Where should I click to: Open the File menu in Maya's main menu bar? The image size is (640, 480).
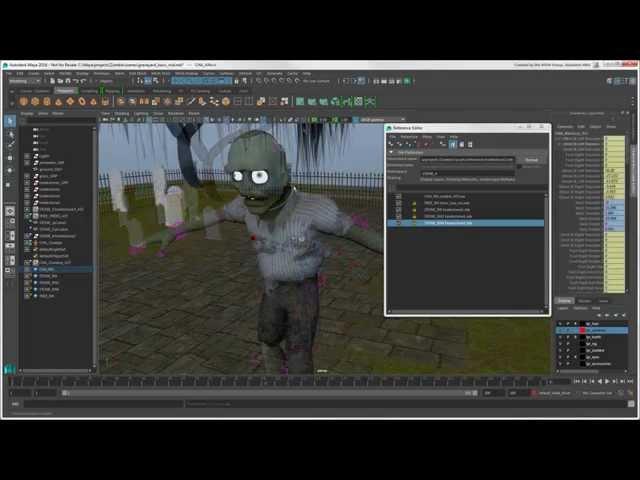coord(9,73)
